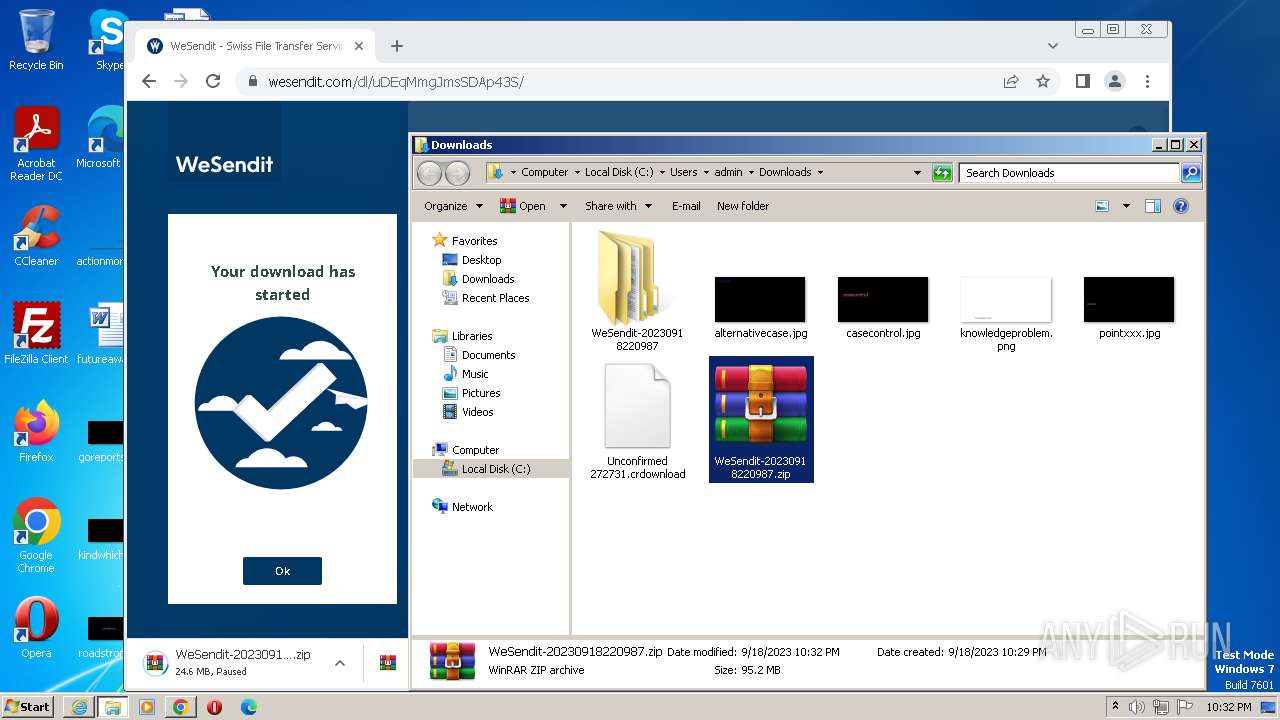
Task: Open Chrome's three-dot menu
Action: pos(1148,81)
